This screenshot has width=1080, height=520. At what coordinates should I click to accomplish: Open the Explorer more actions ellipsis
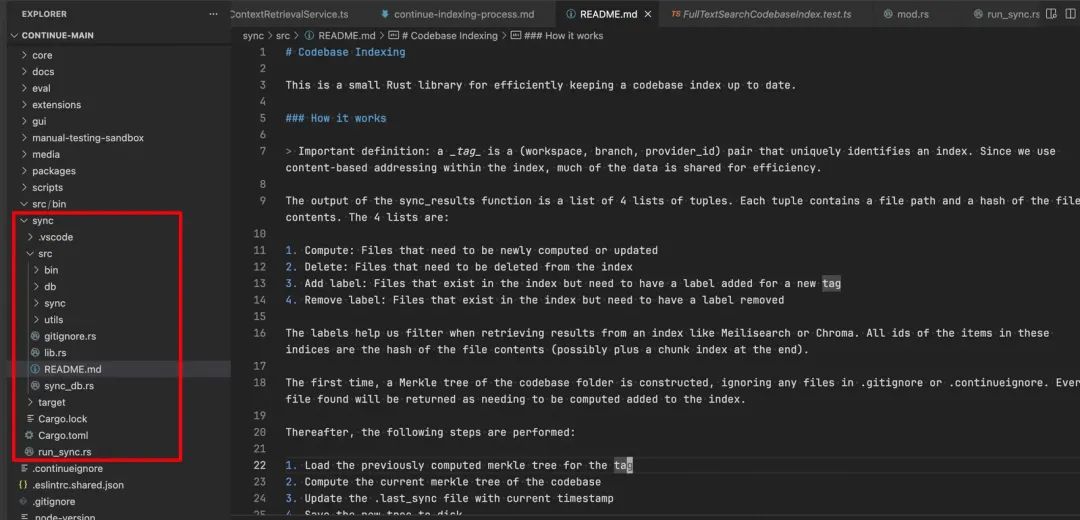click(x=214, y=14)
